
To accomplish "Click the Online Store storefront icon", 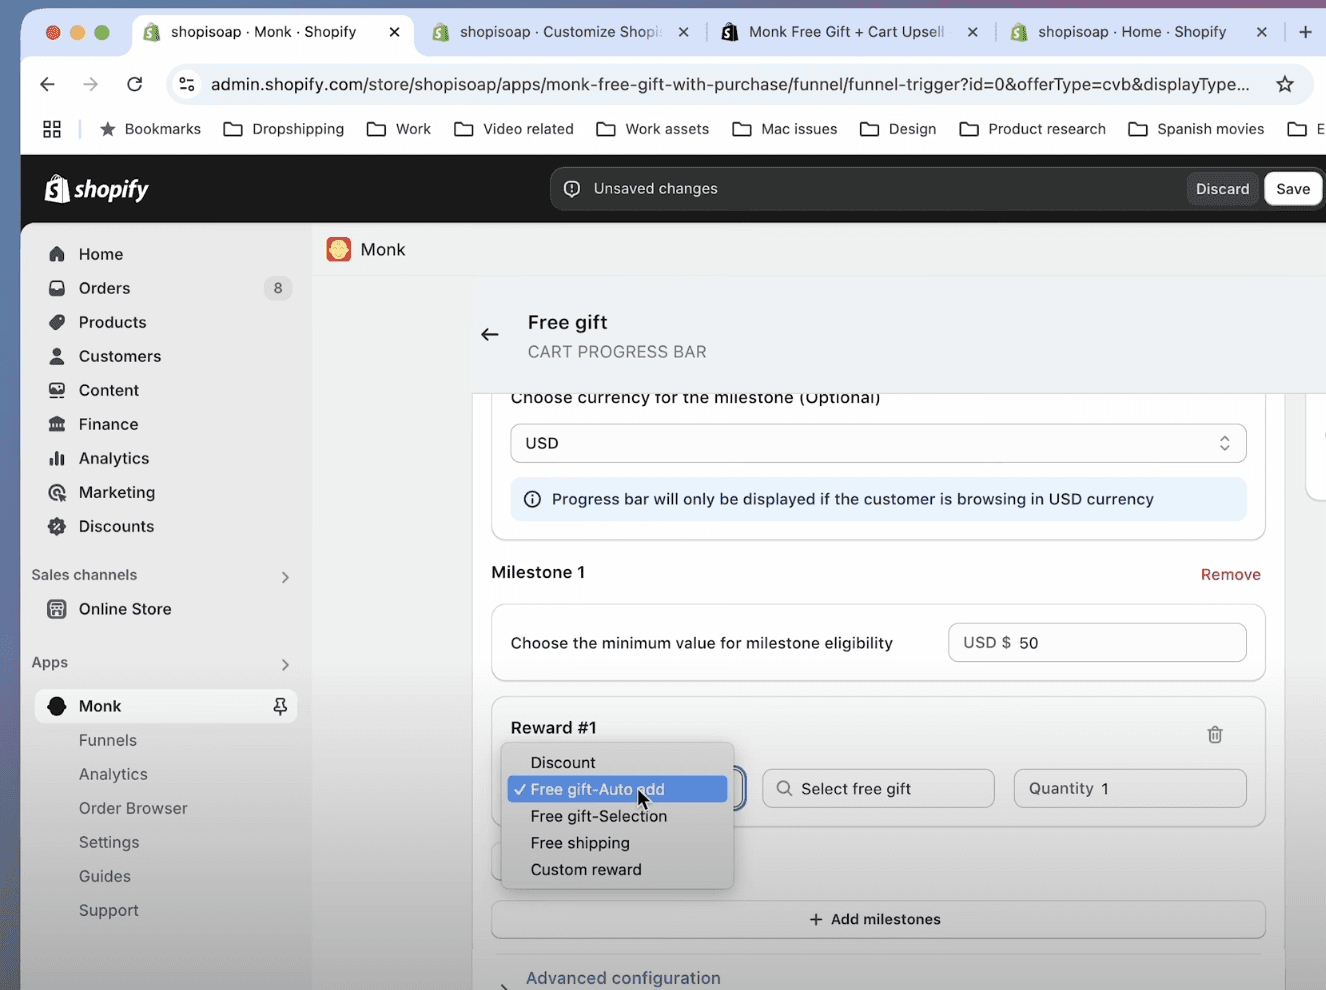I will [x=57, y=609].
